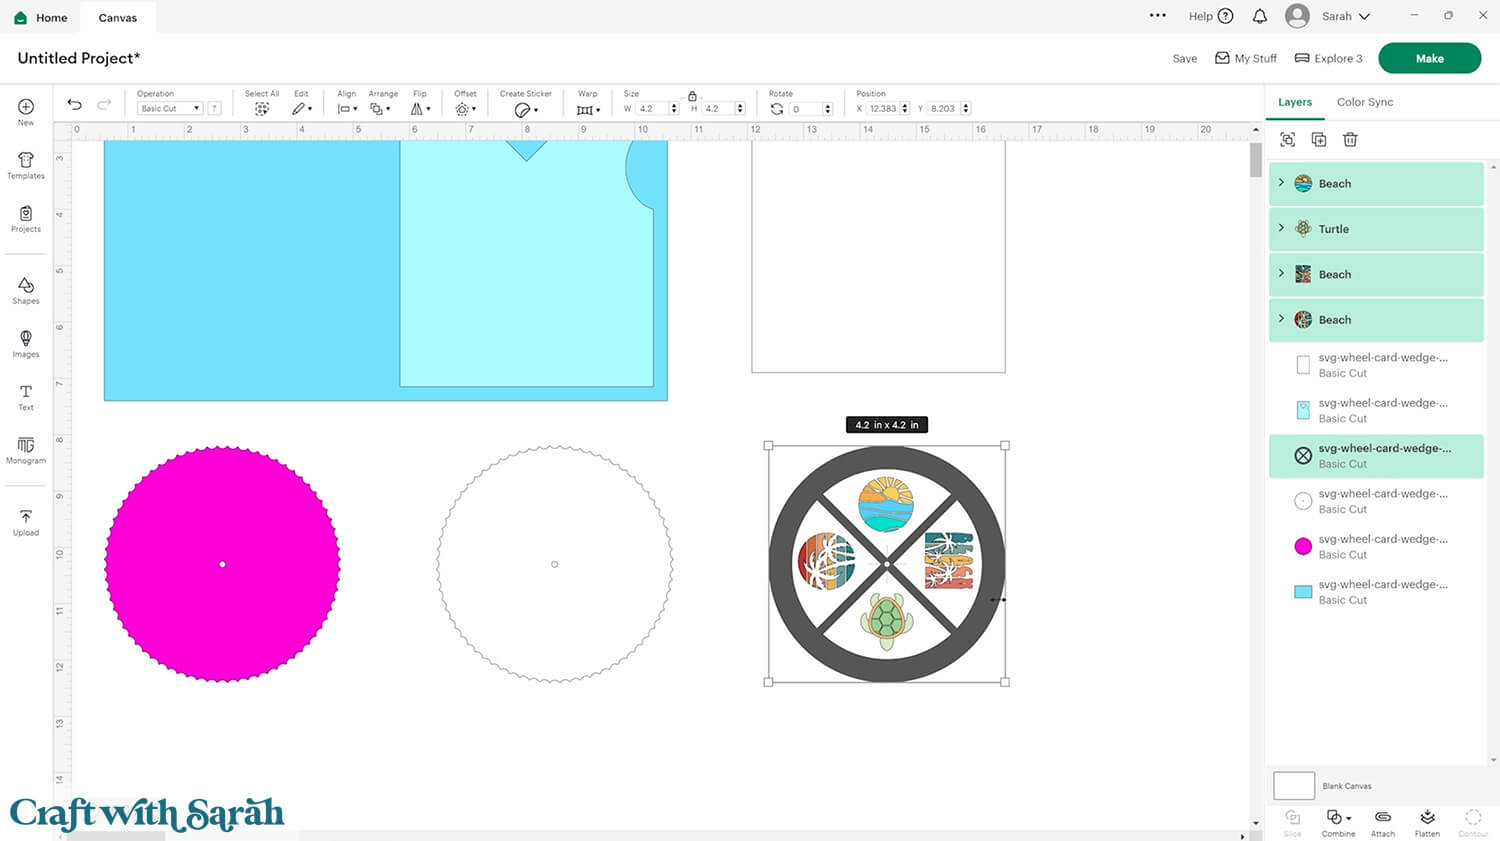Screen dimensions: 1500x841
Task: Select the magenta circle layer swatch
Action: (1303, 546)
